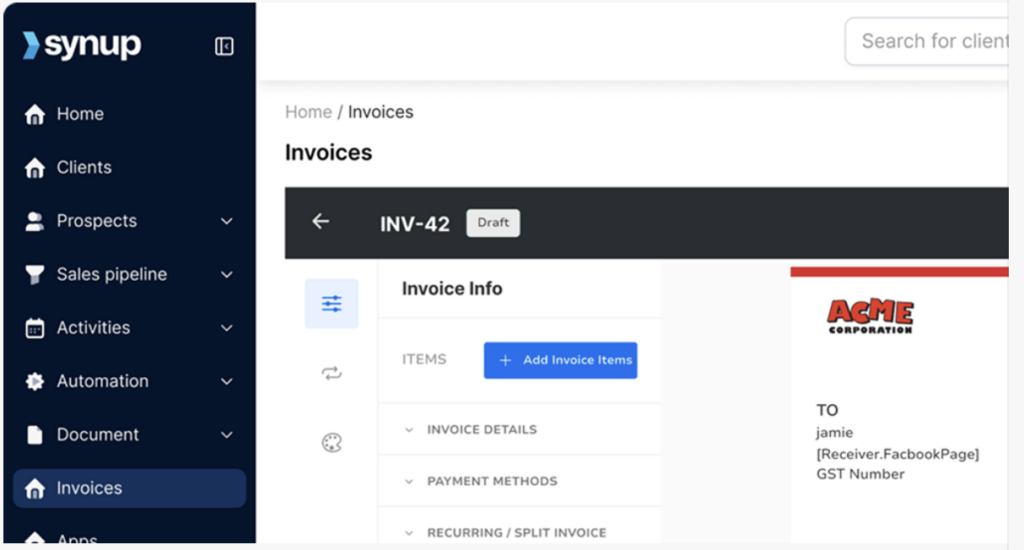The image size is (1024, 550).
Task: Select Document in the sidebar
Action: click(97, 434)
